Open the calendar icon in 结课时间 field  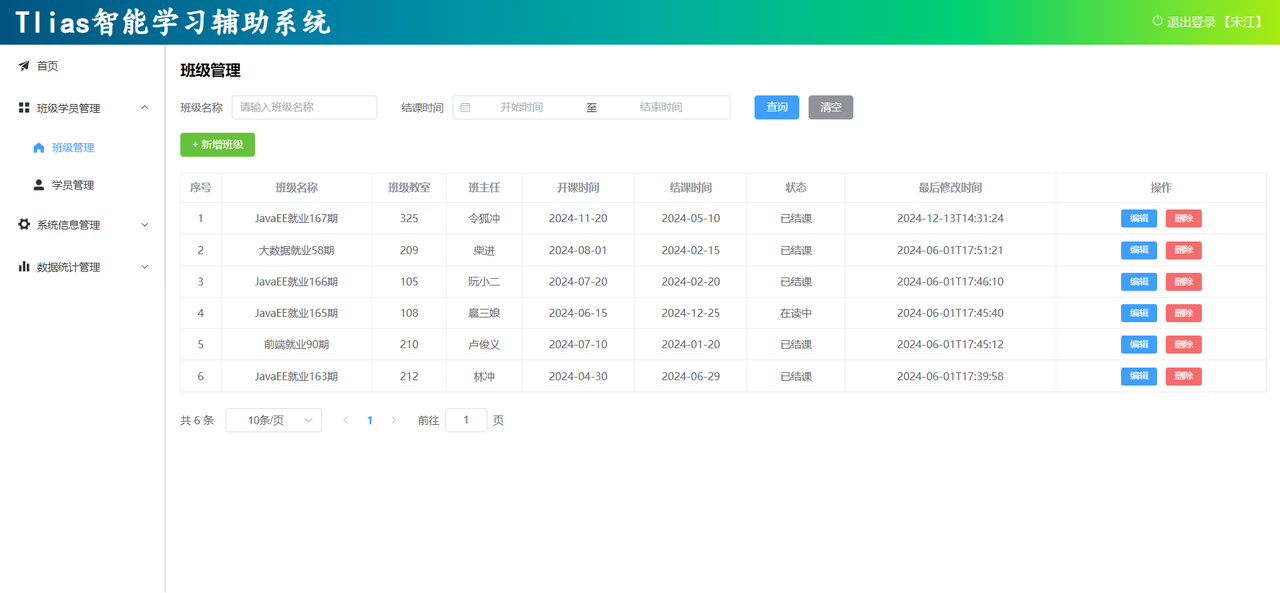tap(464, 107)
